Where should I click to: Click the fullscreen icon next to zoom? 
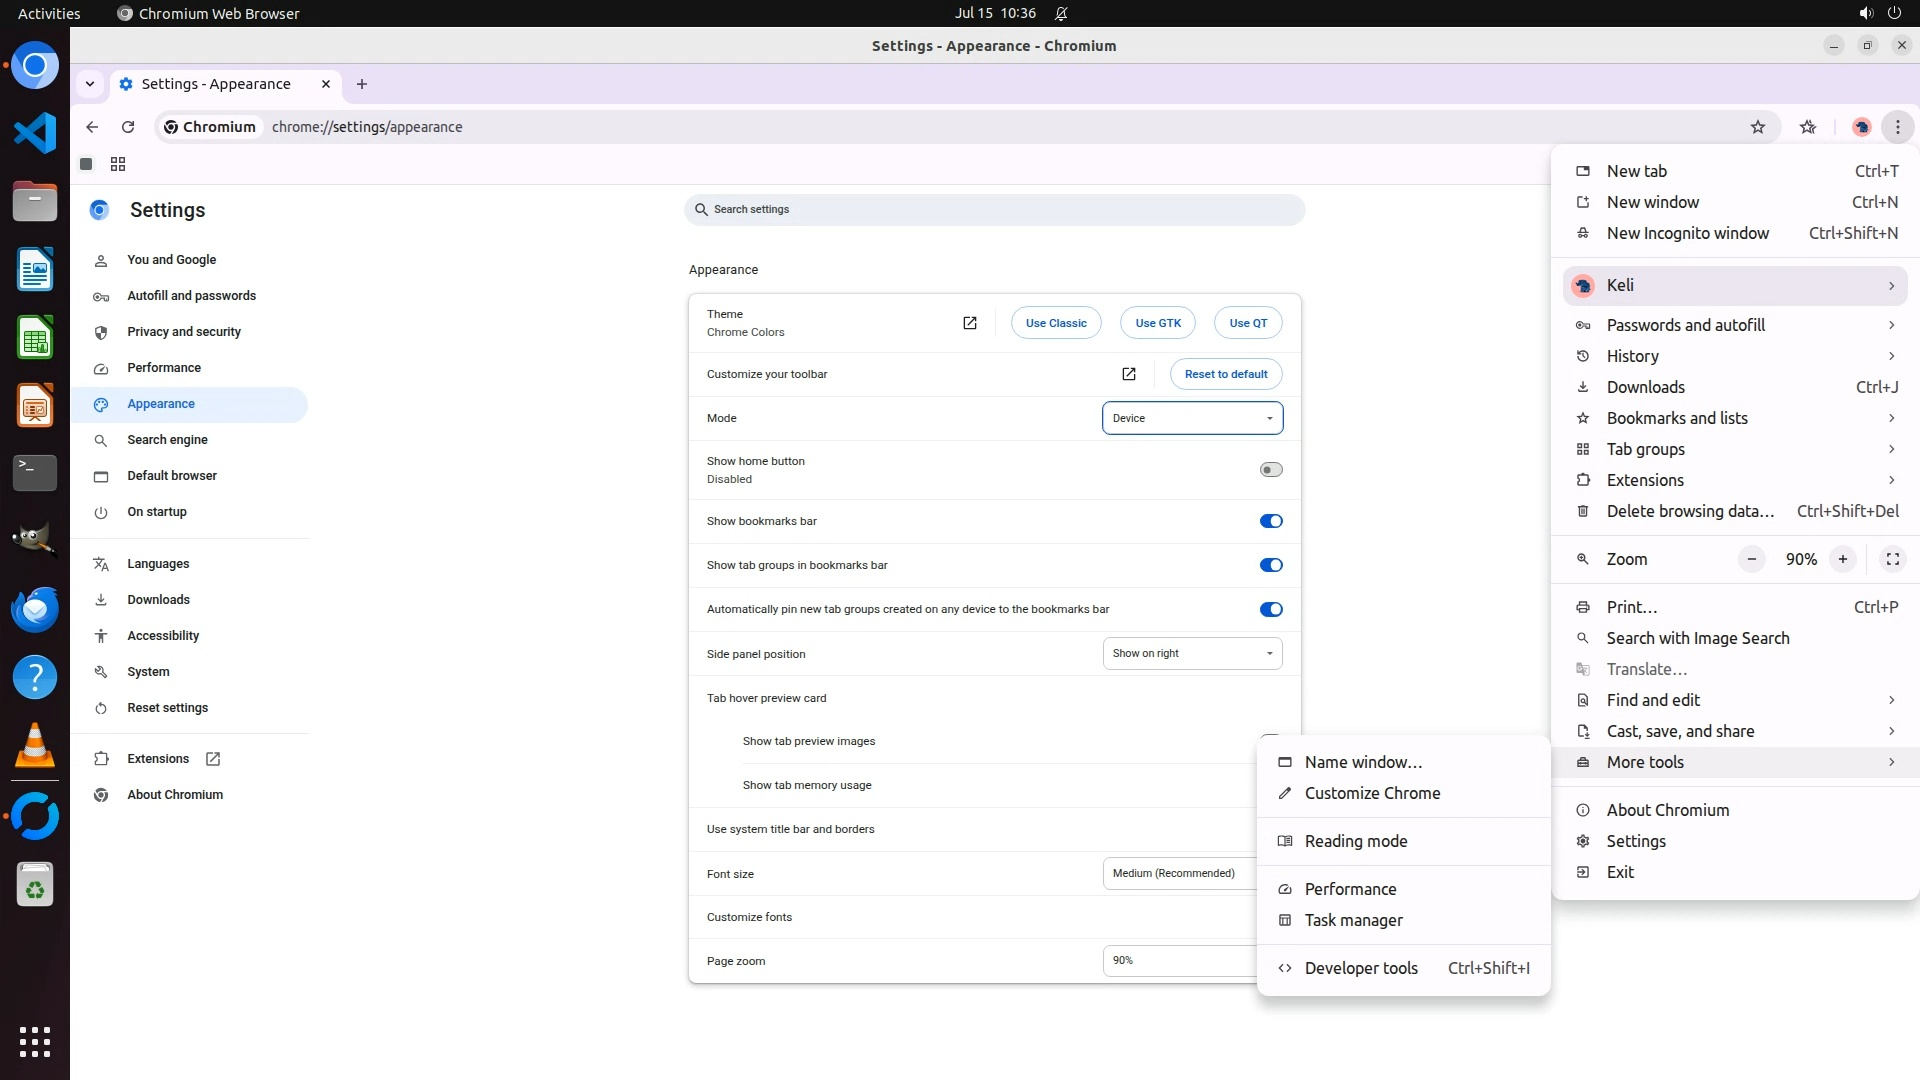(x=1892, y=559)
